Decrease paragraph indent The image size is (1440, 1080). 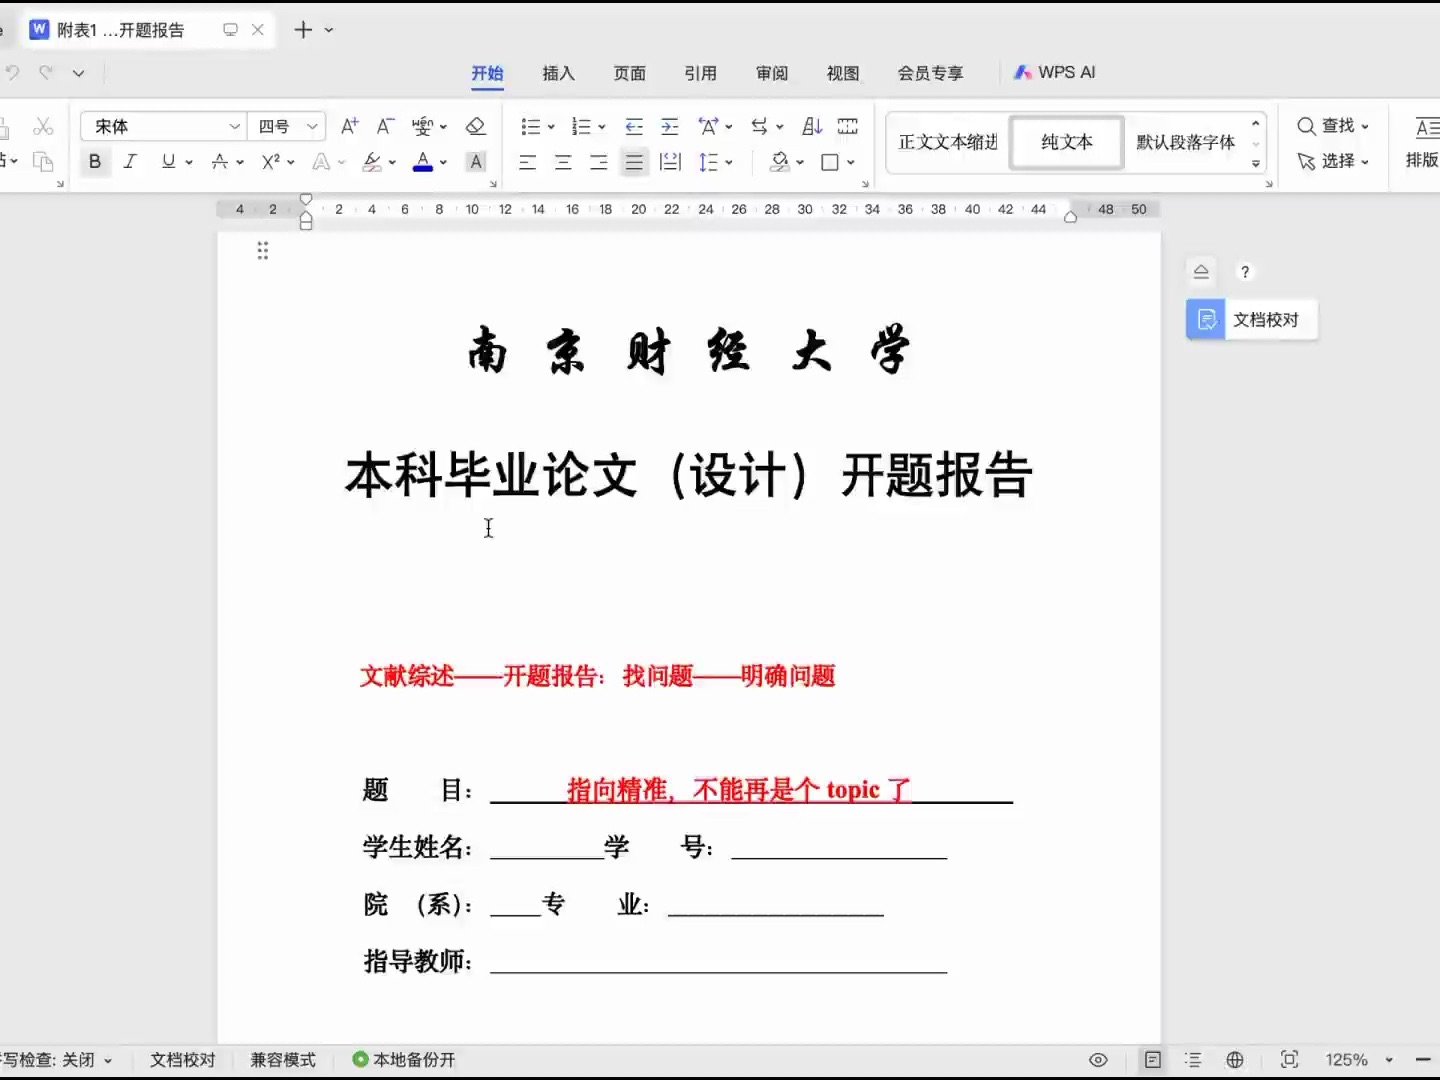click(x=634, y=126)
